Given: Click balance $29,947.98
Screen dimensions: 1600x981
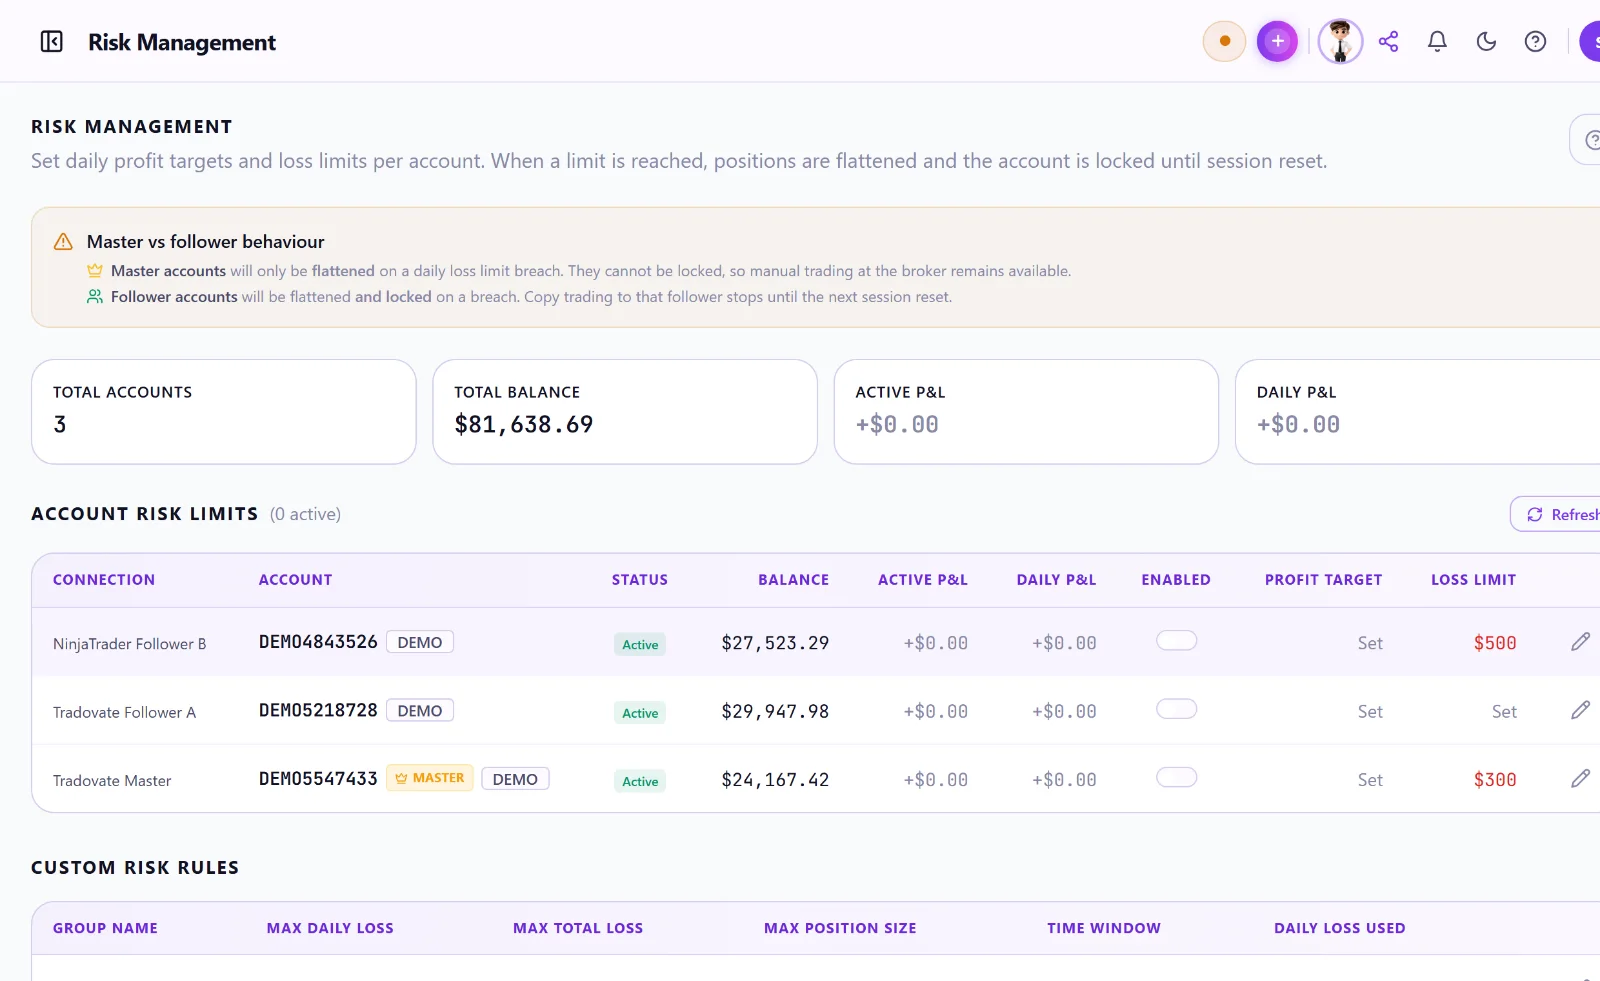Looking at the screenshot, I should pos(775,711).
